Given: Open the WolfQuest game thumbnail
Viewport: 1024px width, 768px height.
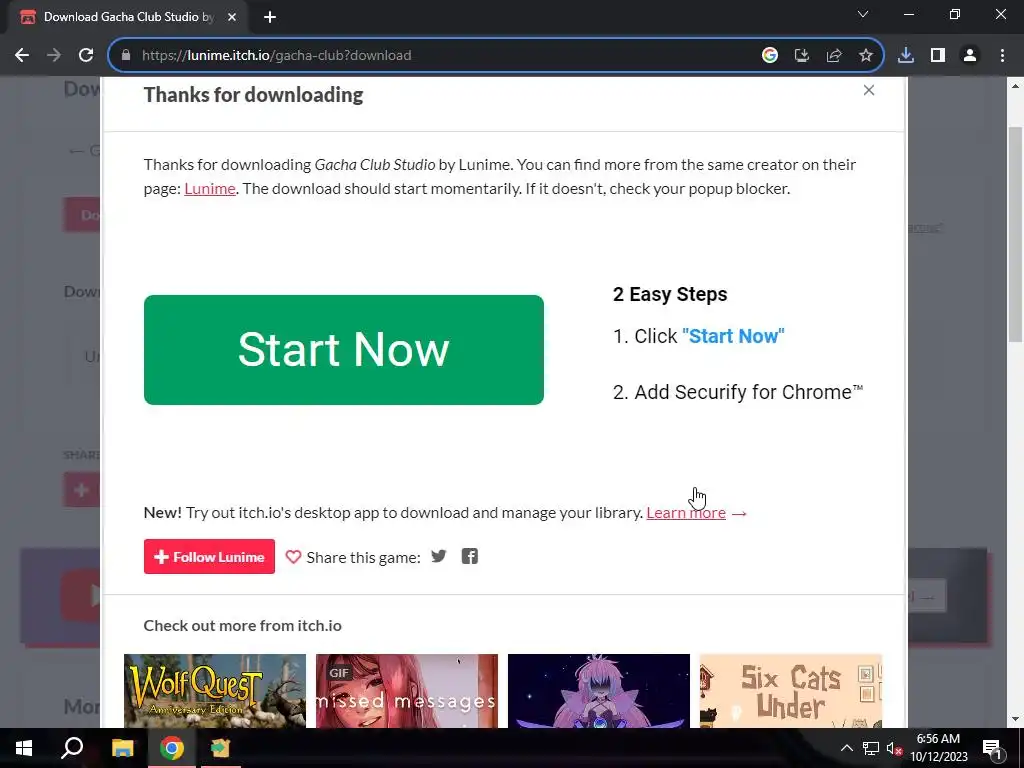Looking at the screenshot, I should tap(215, 691).
